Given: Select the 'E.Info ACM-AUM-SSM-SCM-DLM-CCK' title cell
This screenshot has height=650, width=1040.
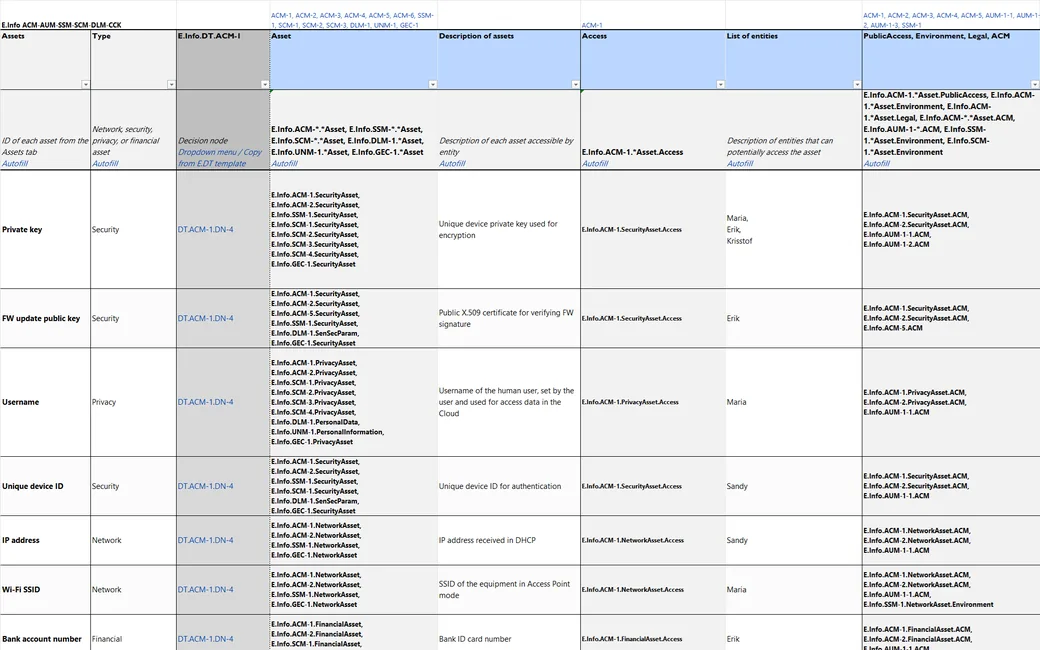Looking at the screenshot, I should point(62,25).
